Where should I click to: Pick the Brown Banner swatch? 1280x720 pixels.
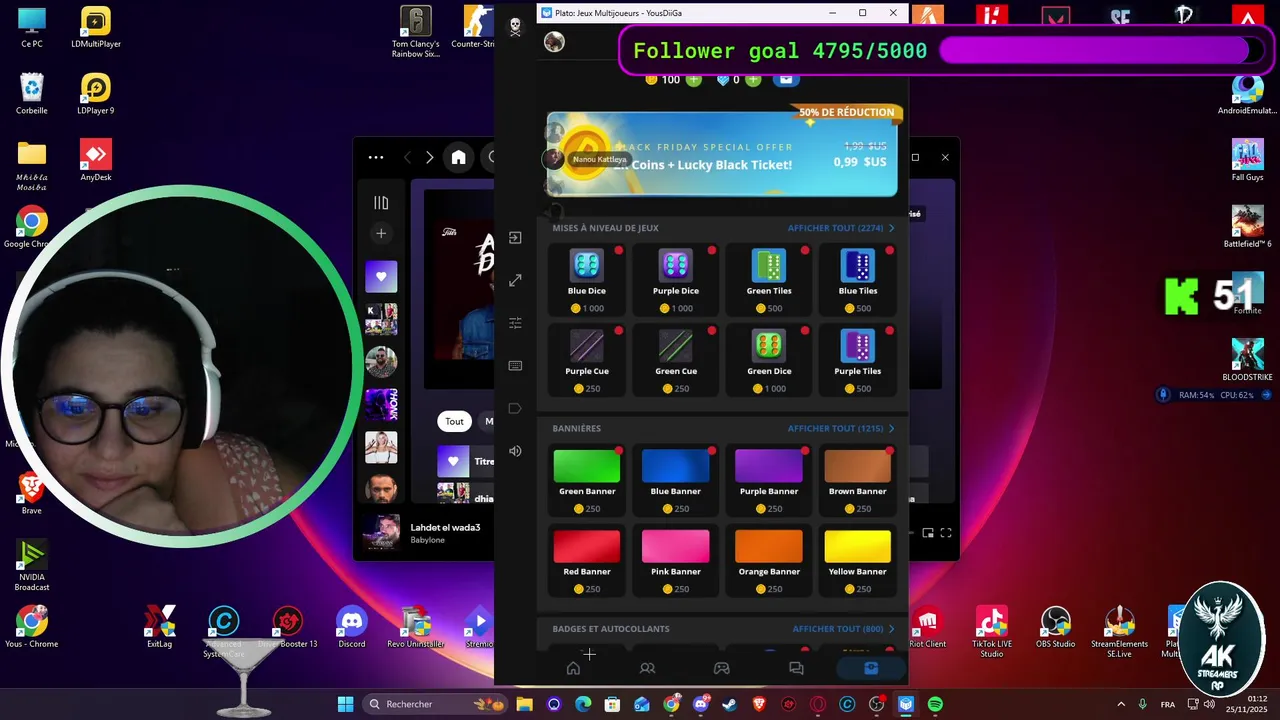tap(858, 466)
